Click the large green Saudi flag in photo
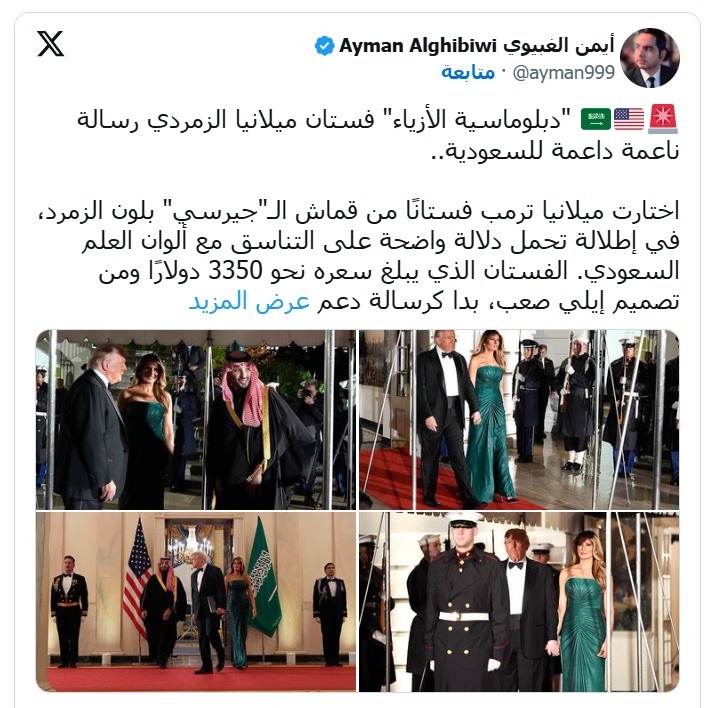The height and width of the screenshot is (708, 717). click(264, 577)
